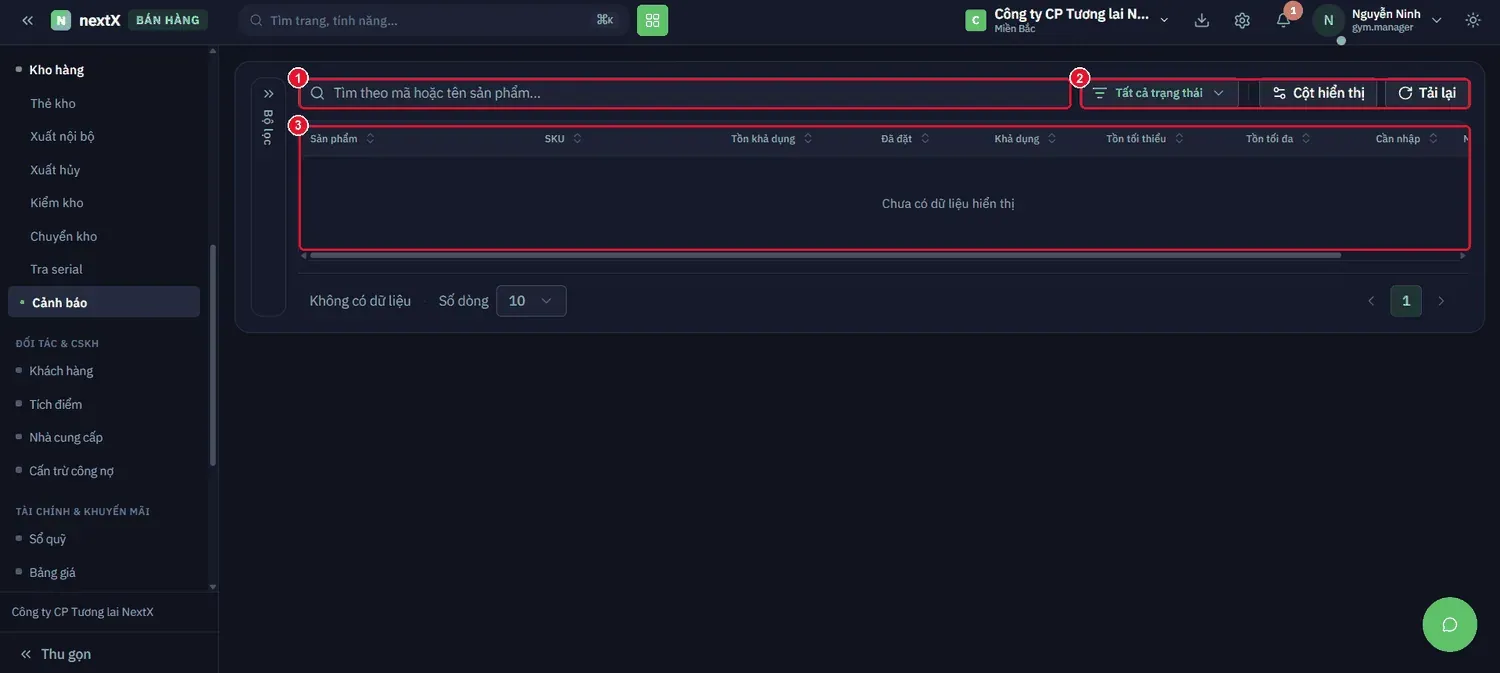This screenshot has width=1500, height=673.
Task: Go to Nhà cung cấp in the sidebar
Action: tap(66, 437)
